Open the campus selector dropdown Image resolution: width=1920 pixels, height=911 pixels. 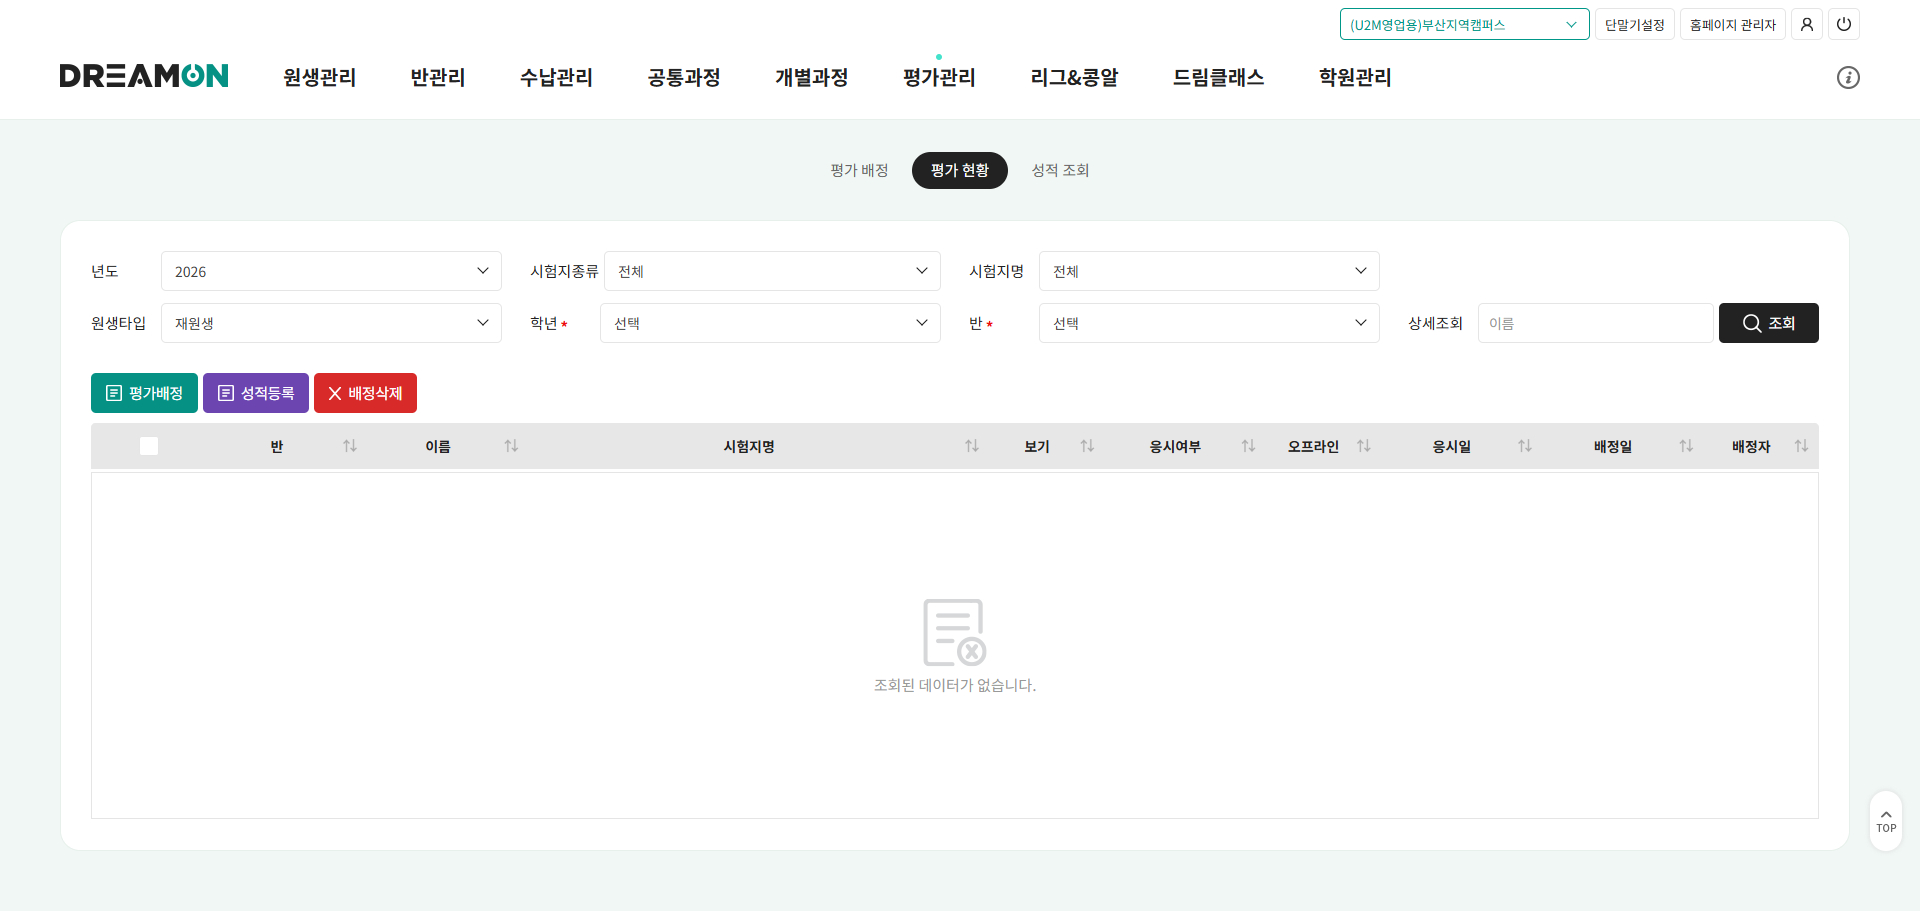[1464, 24]
